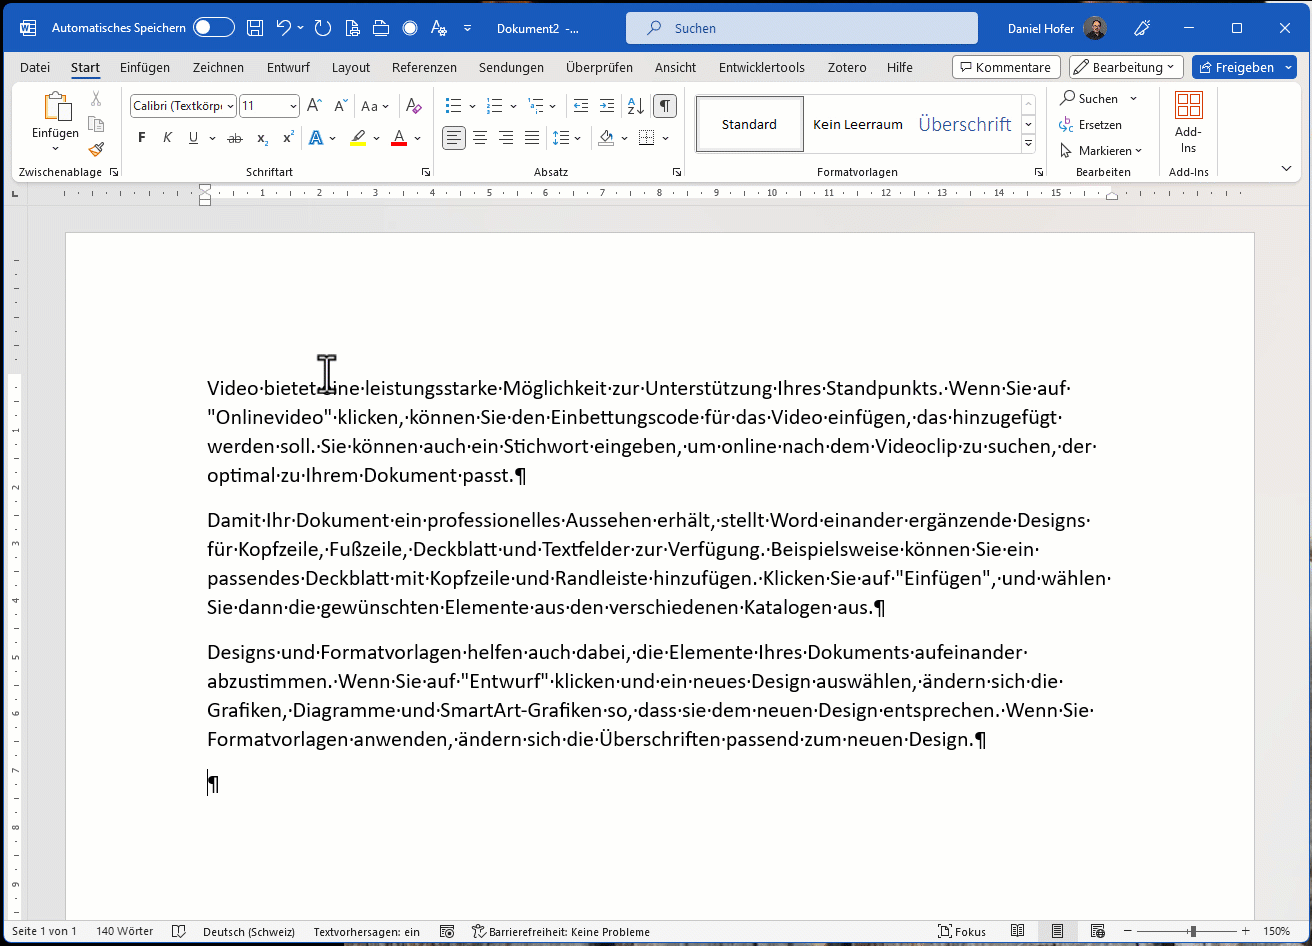This screenshot has width=1312, height=946.
Task: Click the sort A-Z icon
Action: [635, 106]
